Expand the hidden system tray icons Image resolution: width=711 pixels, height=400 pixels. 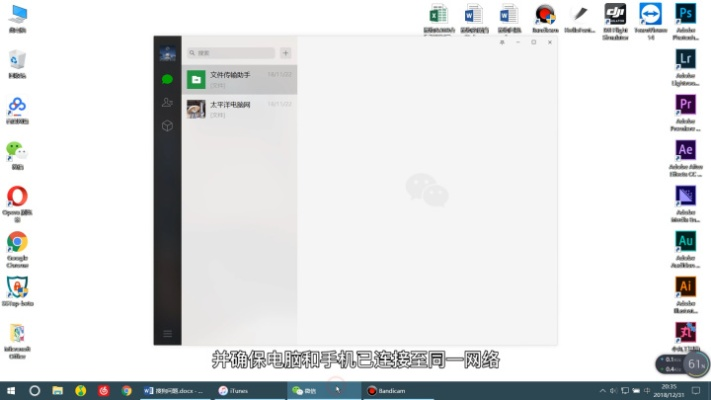point(602,390)
